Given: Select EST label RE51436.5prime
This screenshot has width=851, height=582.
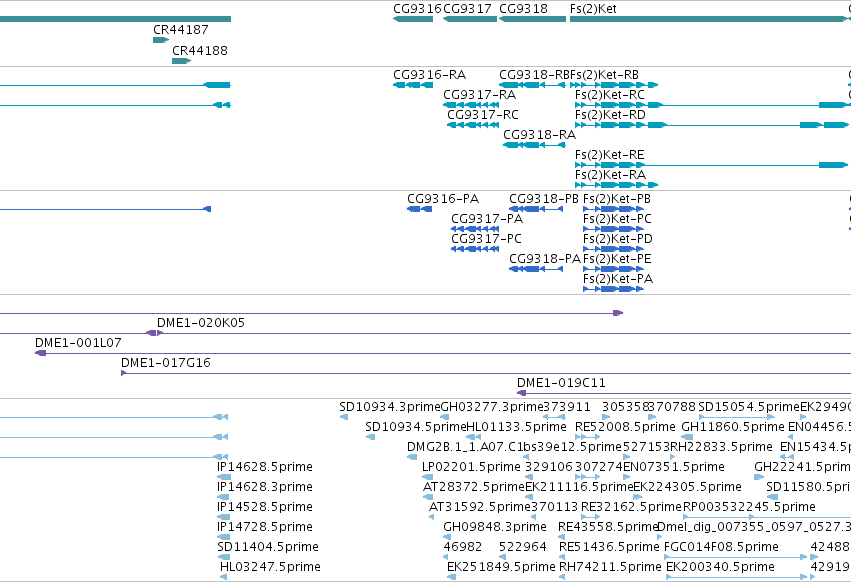Looking at the screenshot, I should coord(609,547).
